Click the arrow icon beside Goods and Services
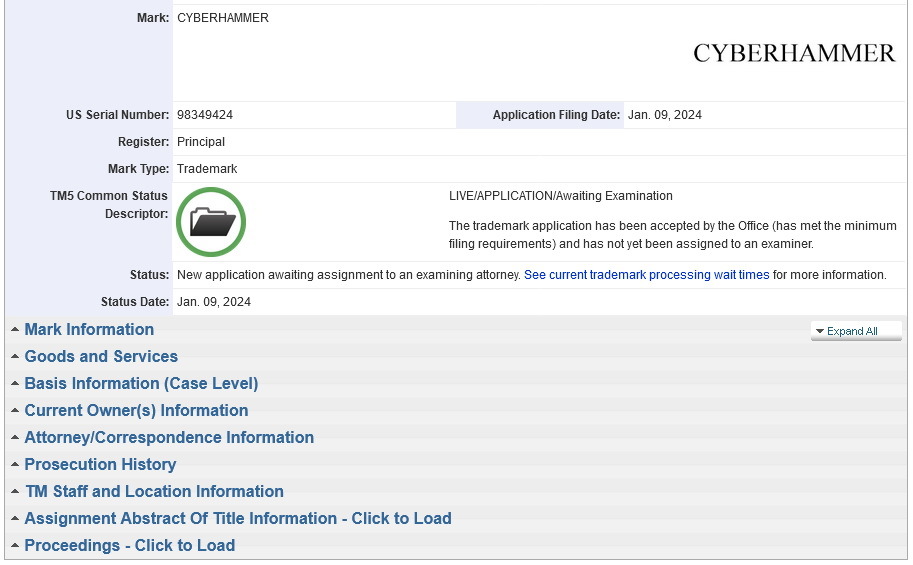 point(15,357)
